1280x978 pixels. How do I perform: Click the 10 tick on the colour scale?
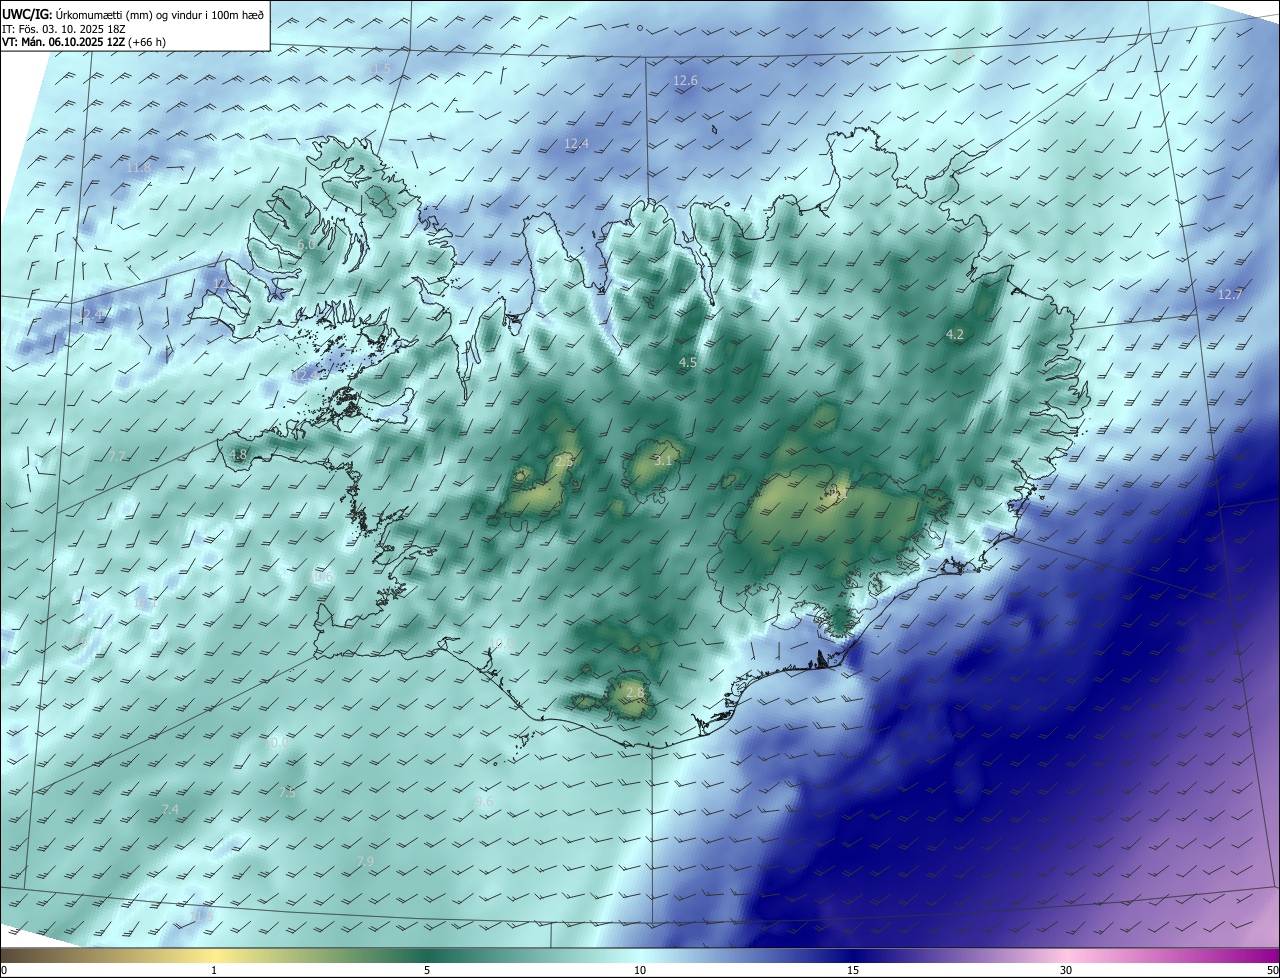click(x=640, y=970)
